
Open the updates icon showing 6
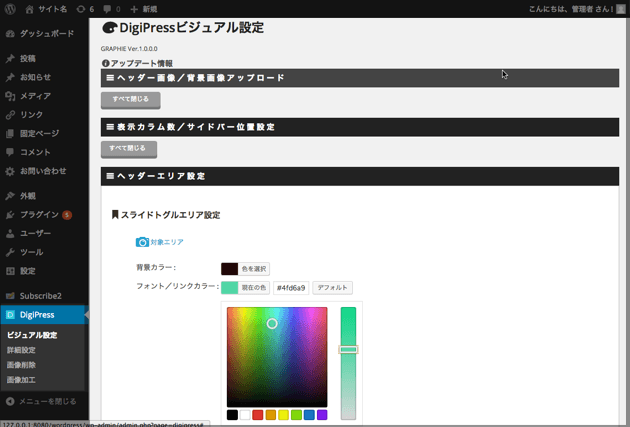click(81, 9)
